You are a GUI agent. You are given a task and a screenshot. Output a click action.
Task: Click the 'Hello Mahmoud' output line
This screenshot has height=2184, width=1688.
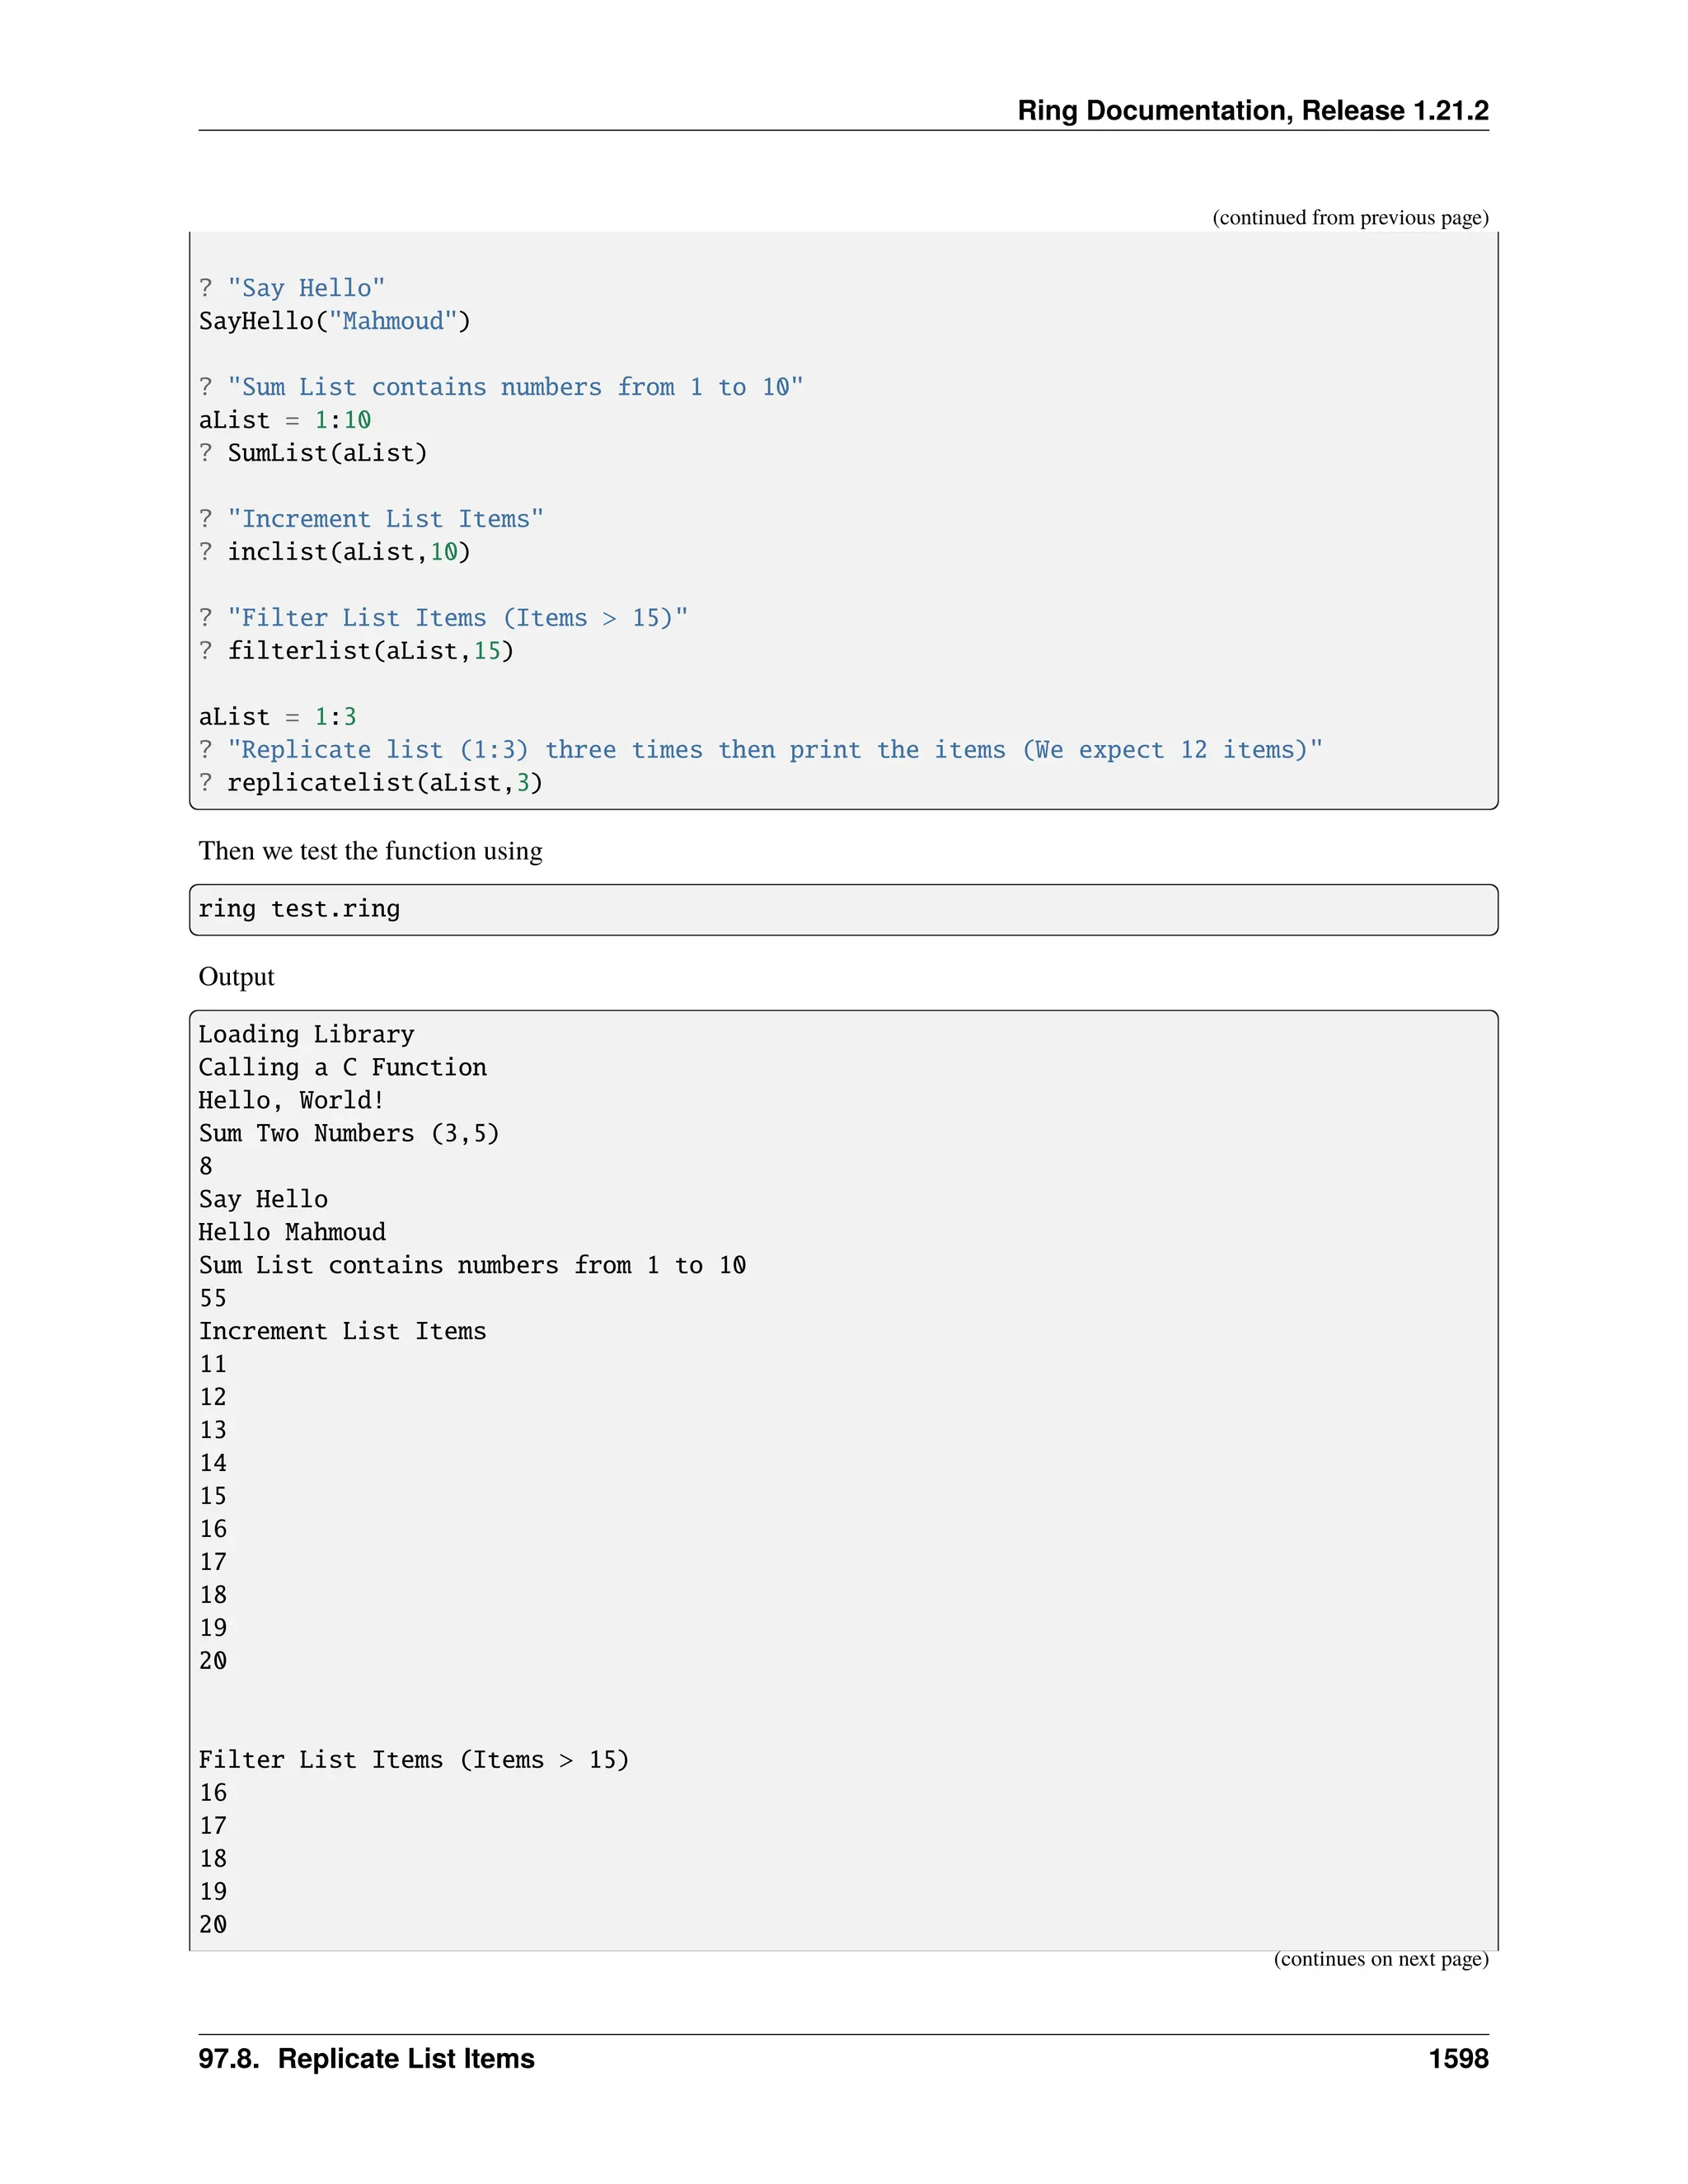[x=292, y=1232]
